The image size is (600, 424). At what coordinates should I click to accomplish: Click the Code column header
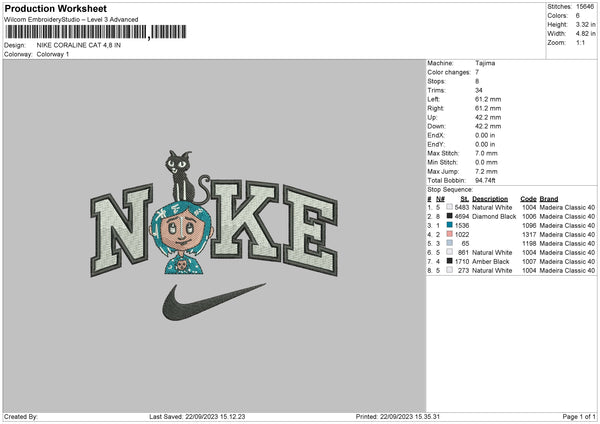click(528, 199)
